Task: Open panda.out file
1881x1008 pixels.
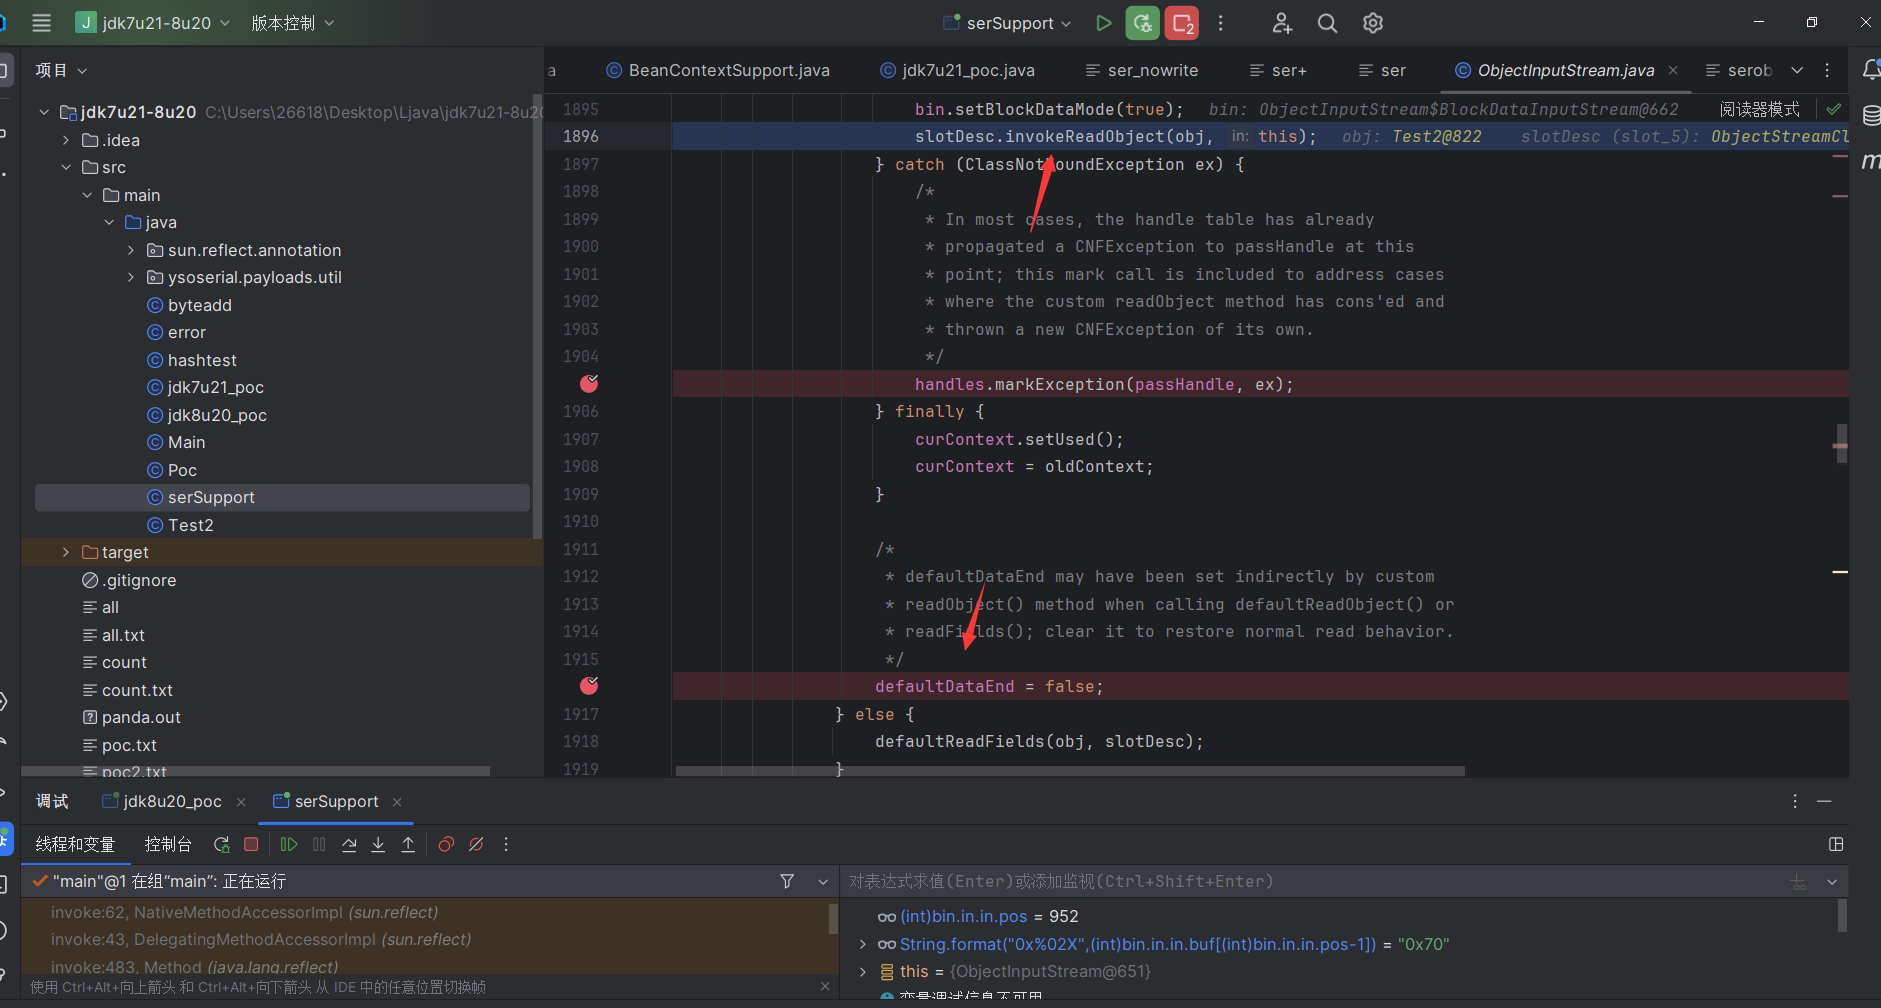Action: pos(141,717)
